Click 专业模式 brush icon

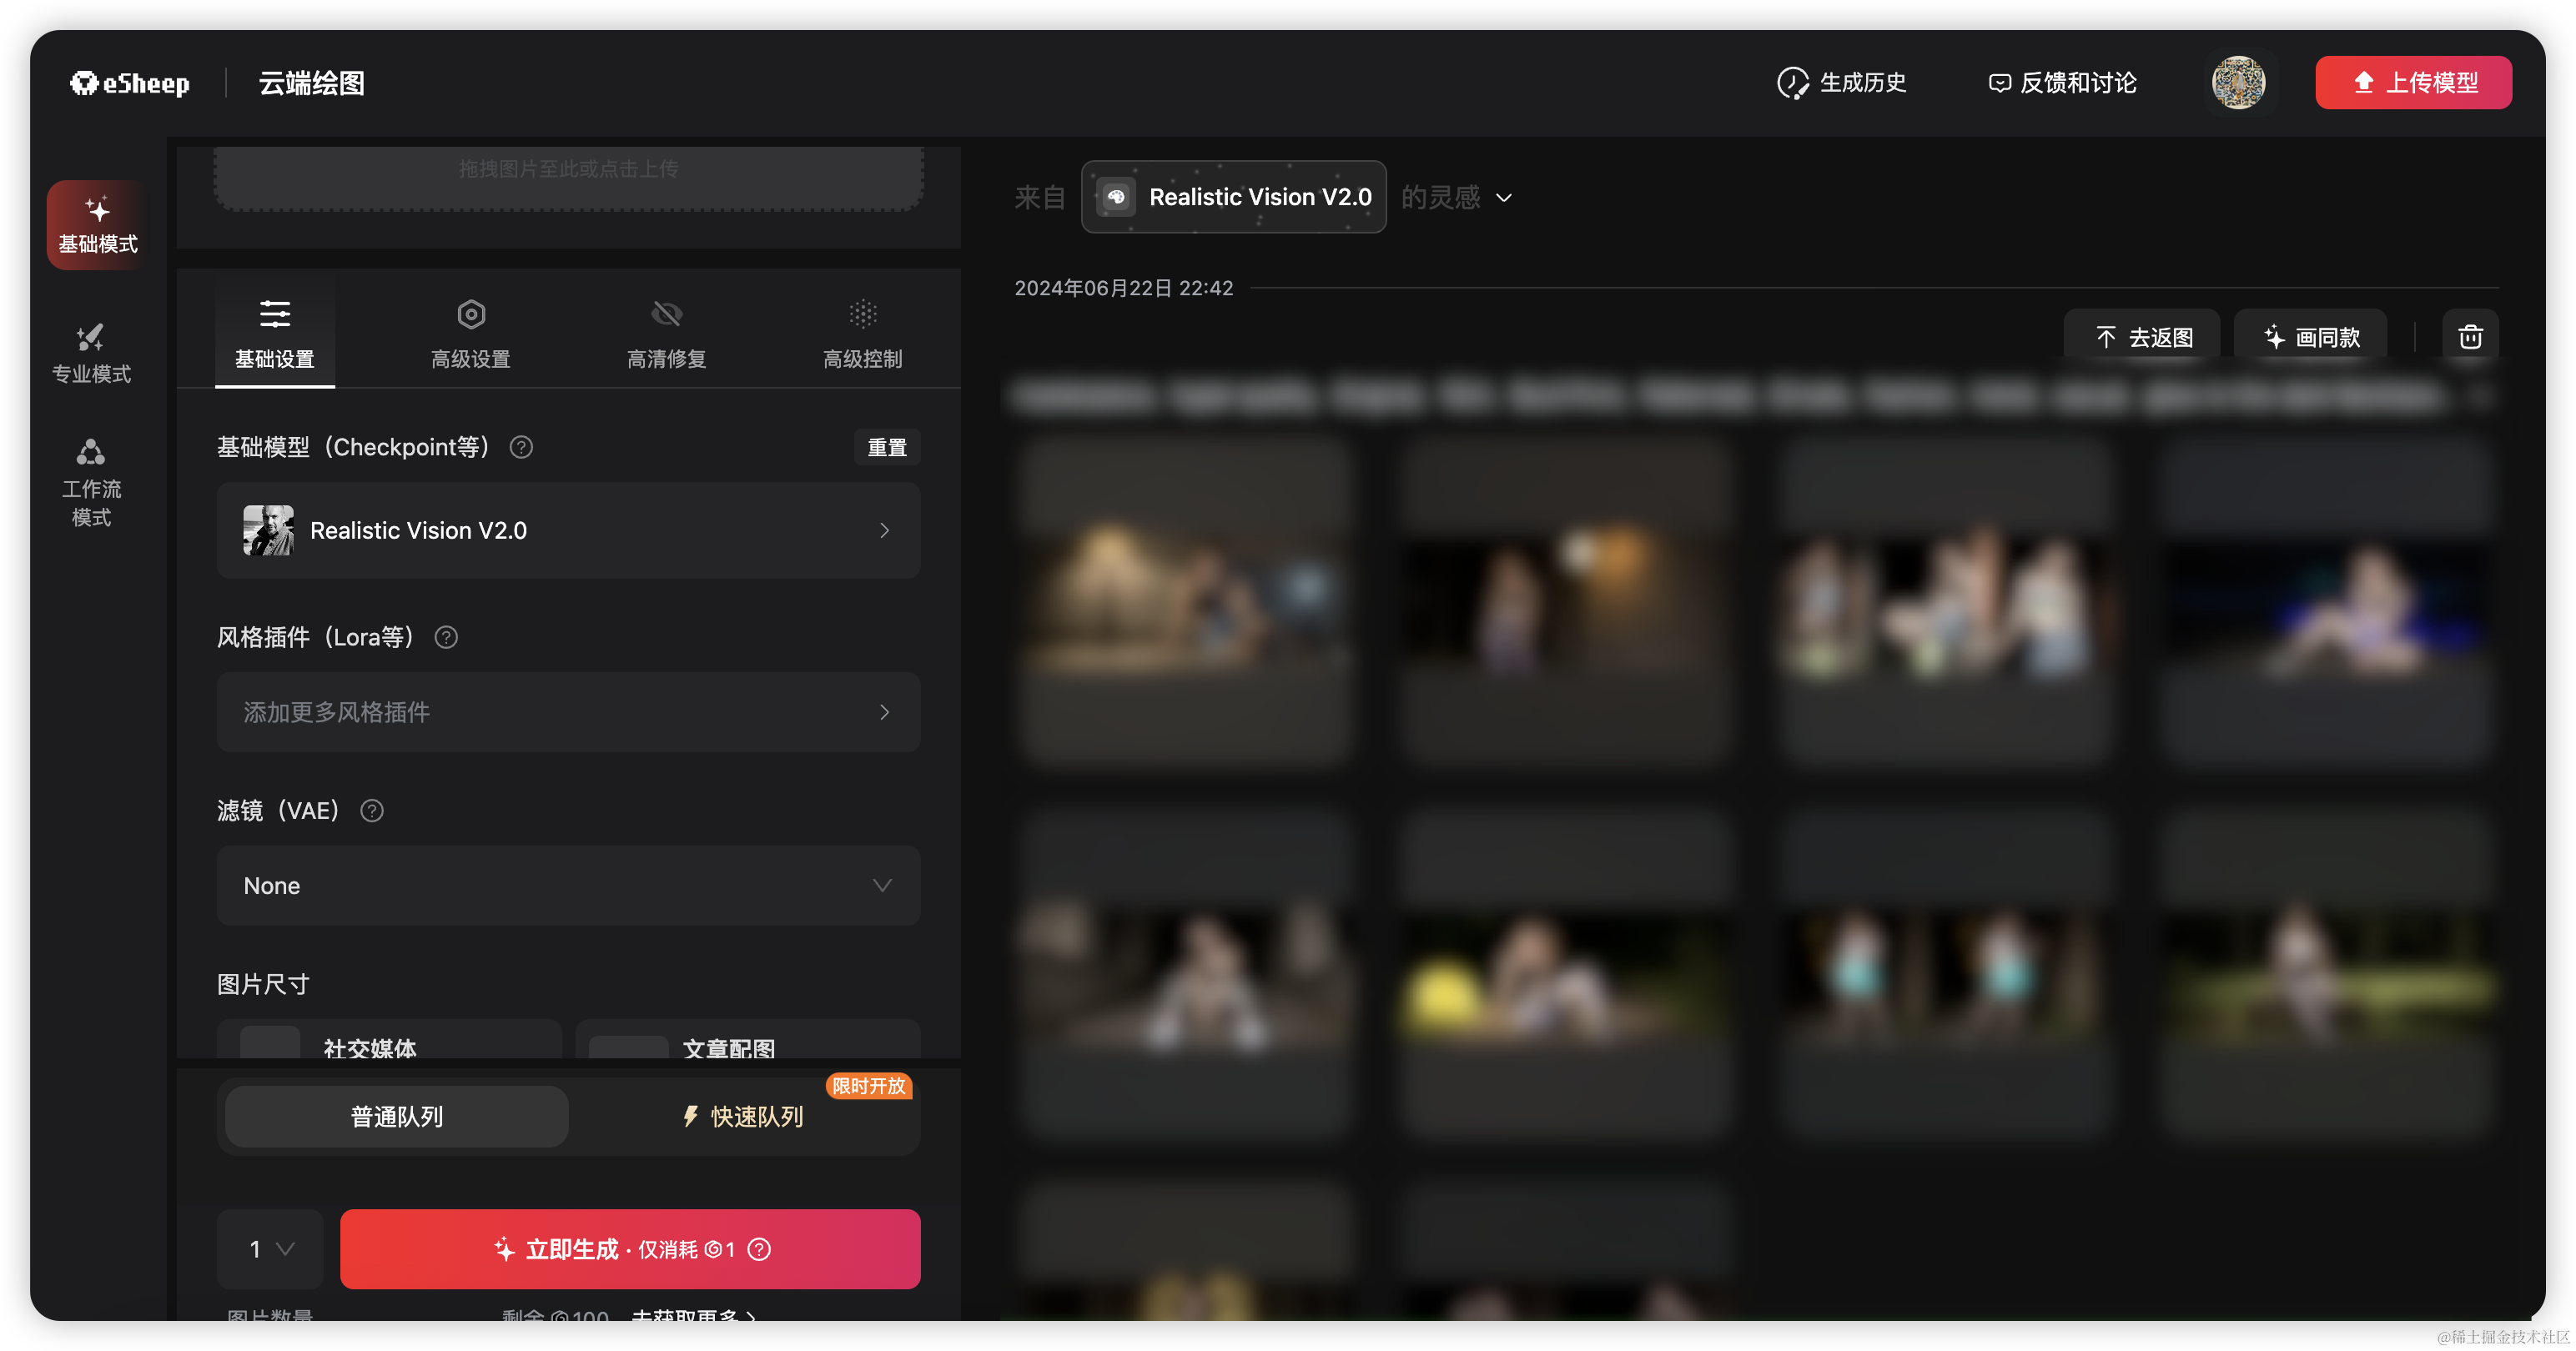coord(91,337)
